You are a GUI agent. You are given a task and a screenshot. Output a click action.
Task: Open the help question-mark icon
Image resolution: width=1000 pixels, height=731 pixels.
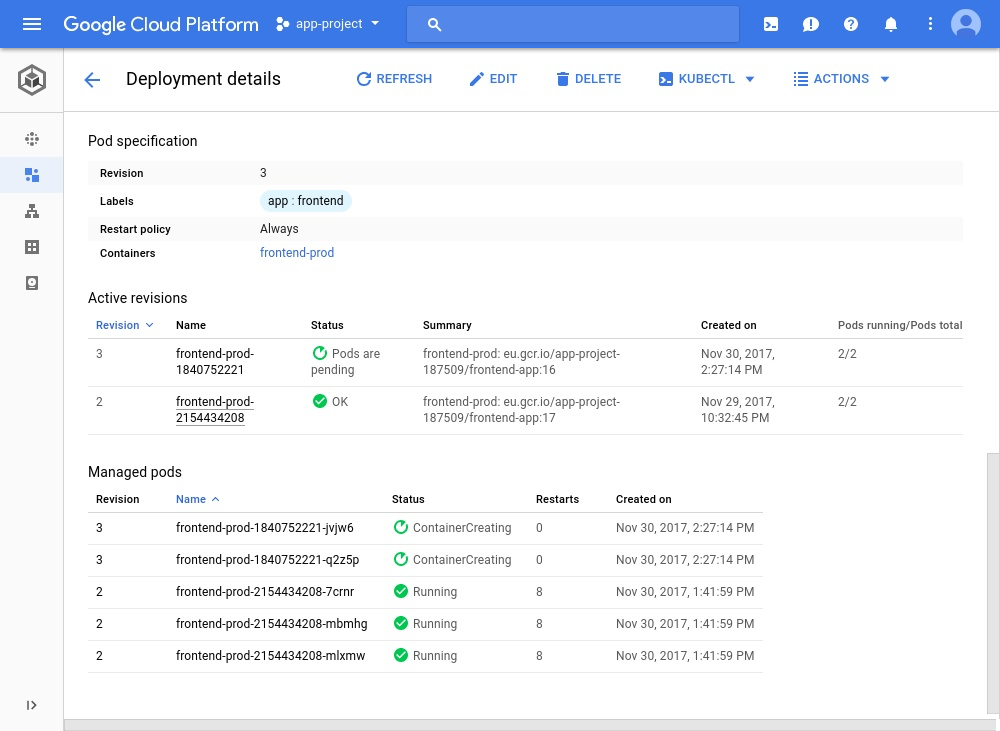point(851,24)
